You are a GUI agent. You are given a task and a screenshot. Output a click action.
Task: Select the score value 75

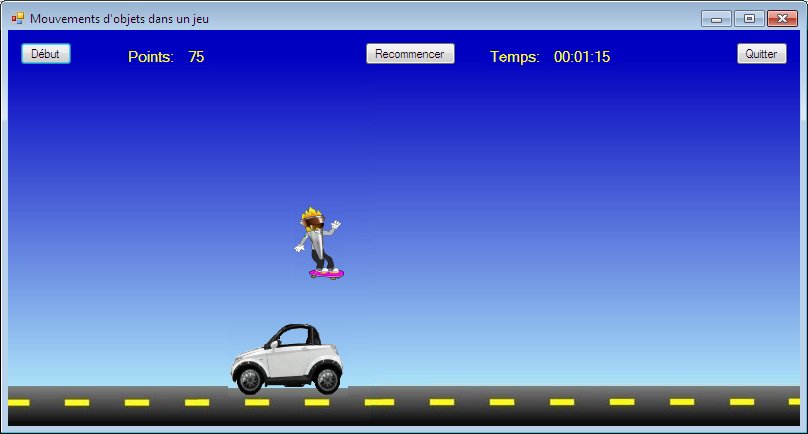click(196, 57)
